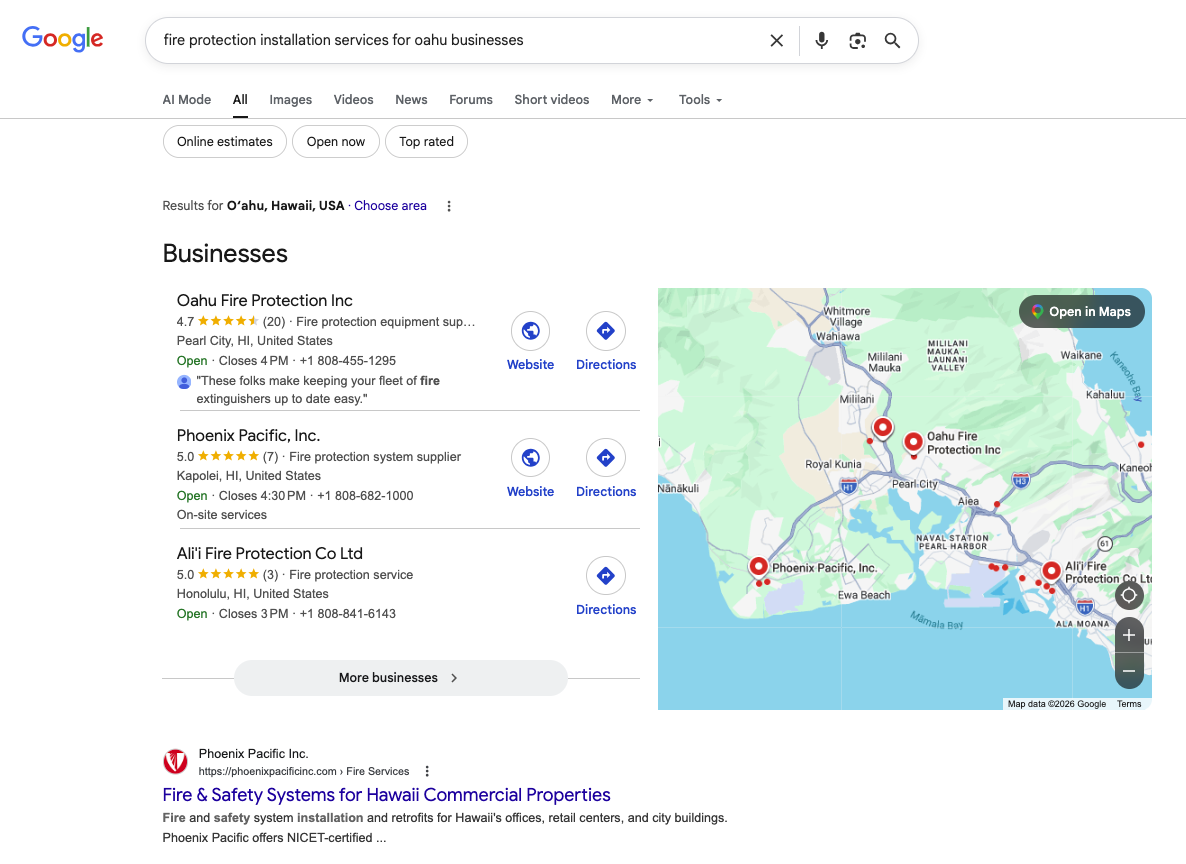The height and width of the screenshot is (864, 1186).
Task: Click Oahu Fire Protection Inc map pin
Action: coord(914,441)
